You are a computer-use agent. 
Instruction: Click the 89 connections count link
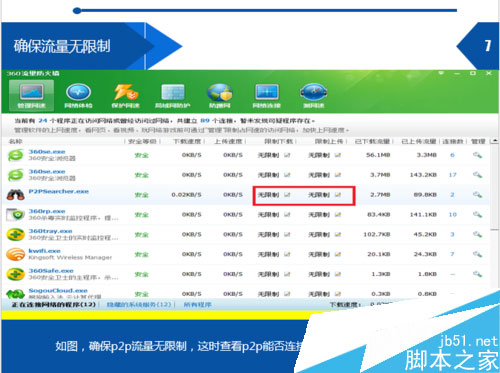(205, 121)
